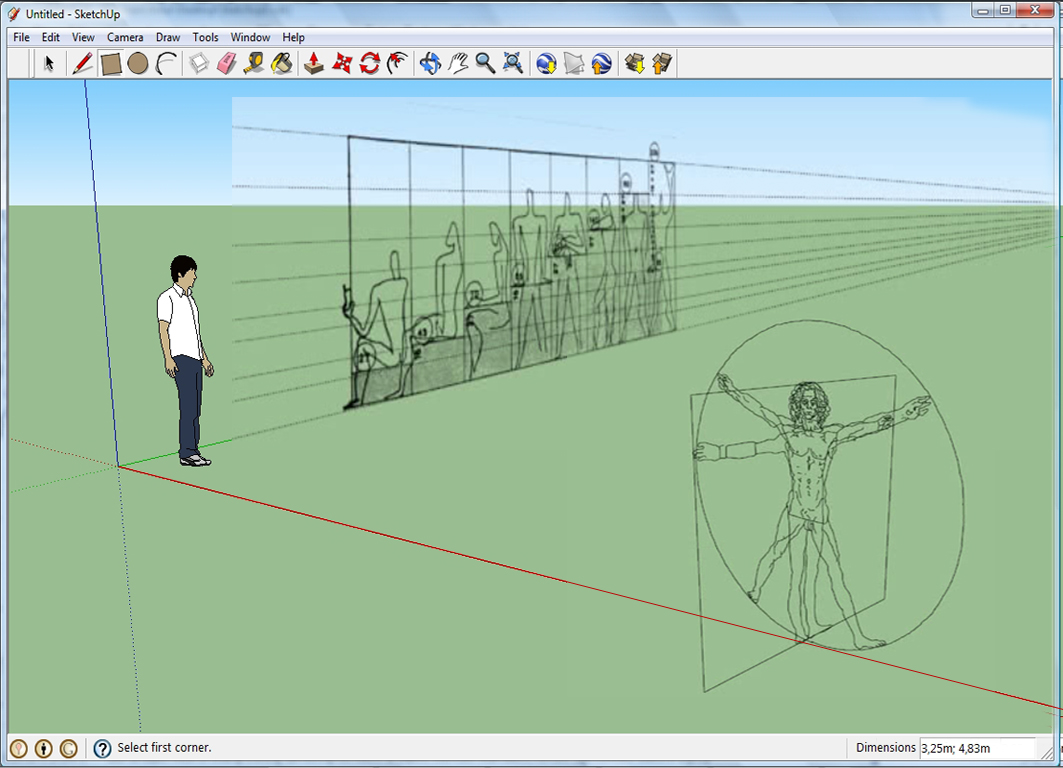Maximize the SketchUp window
Viewport: 1063px width, 768px height.
[1005, 10]
